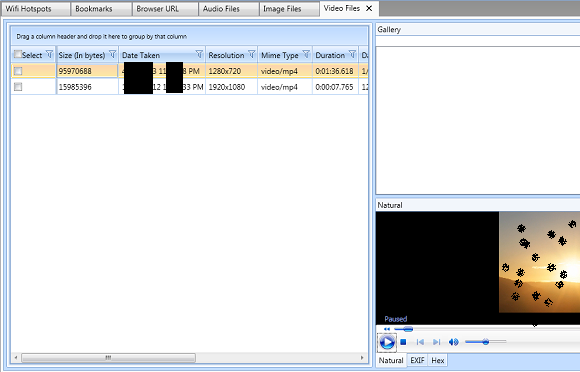580x372 pixels.
Task: Click the 1920x1080 resolution cell
Action: point(231,87)
